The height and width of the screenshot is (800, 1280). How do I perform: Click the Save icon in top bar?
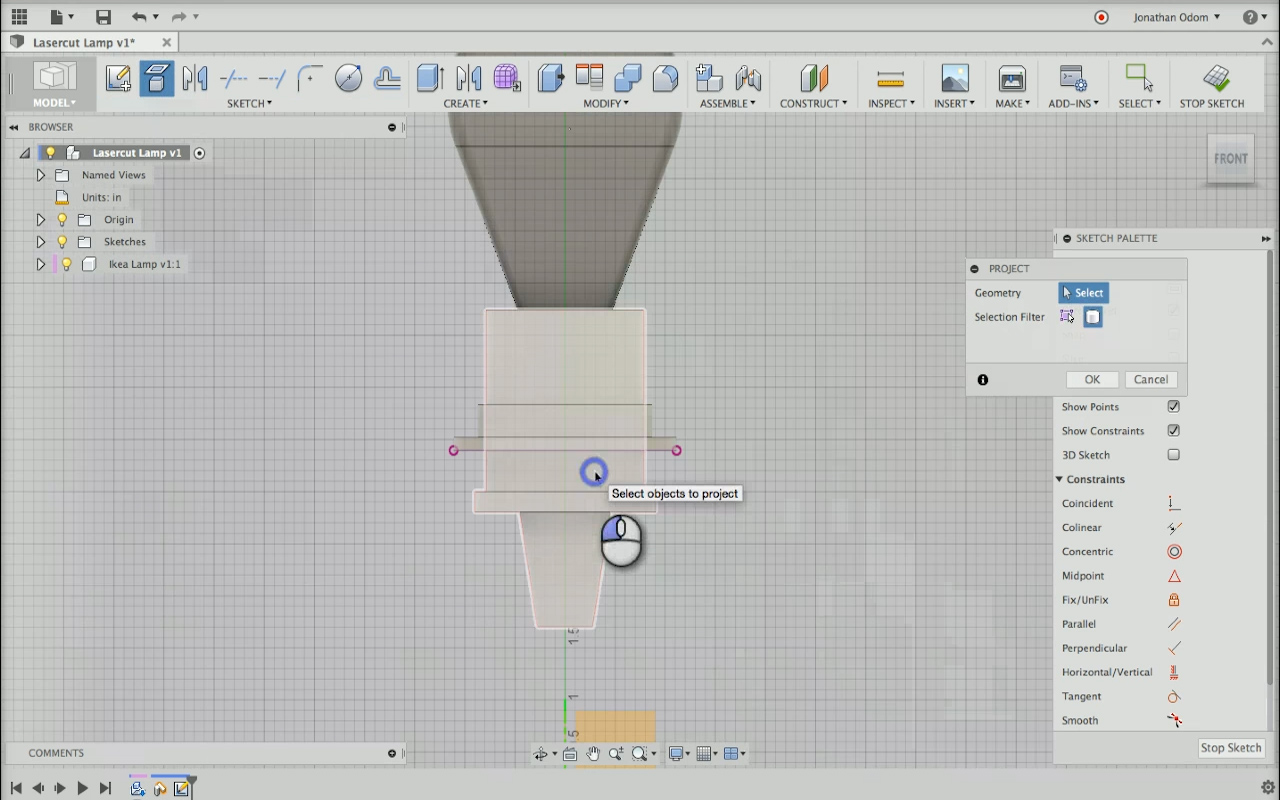pyautogui.click(x=103, y=17)
